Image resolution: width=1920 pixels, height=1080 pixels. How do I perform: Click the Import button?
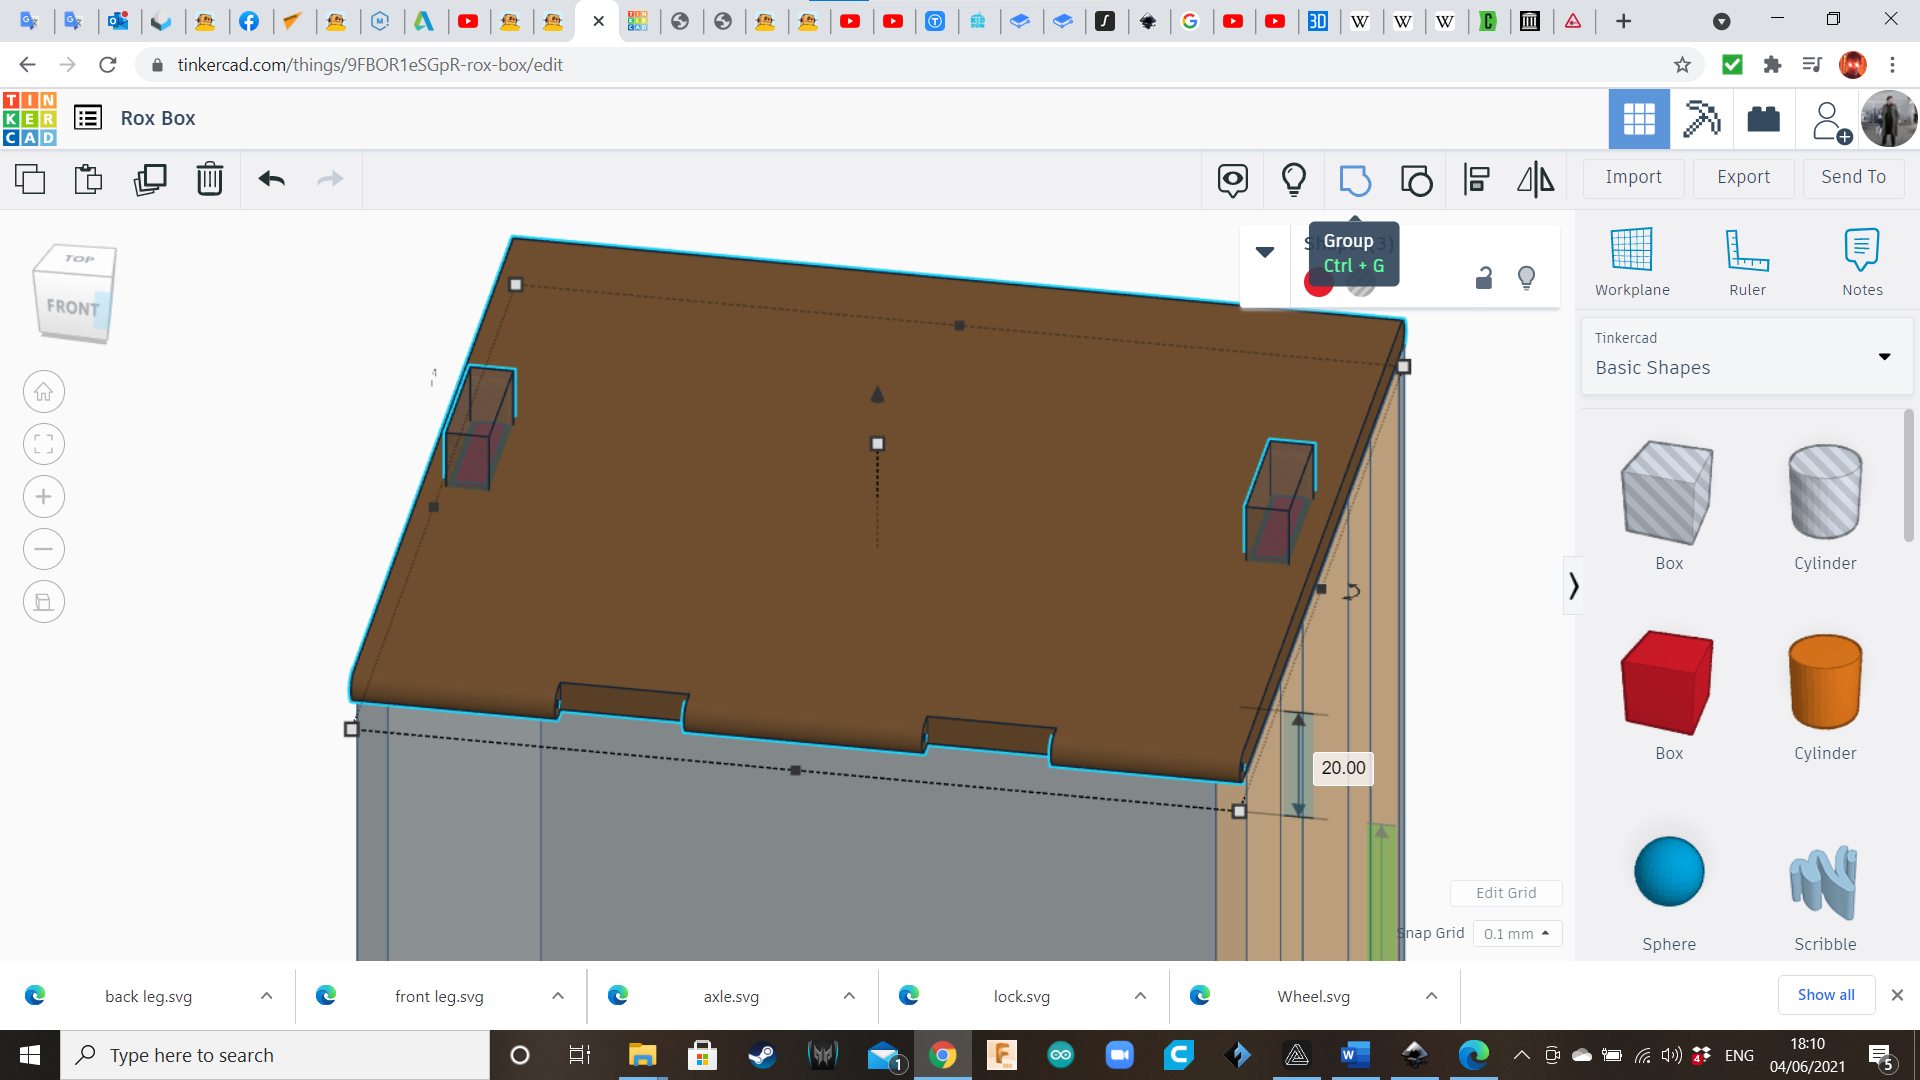point(1634,175)
